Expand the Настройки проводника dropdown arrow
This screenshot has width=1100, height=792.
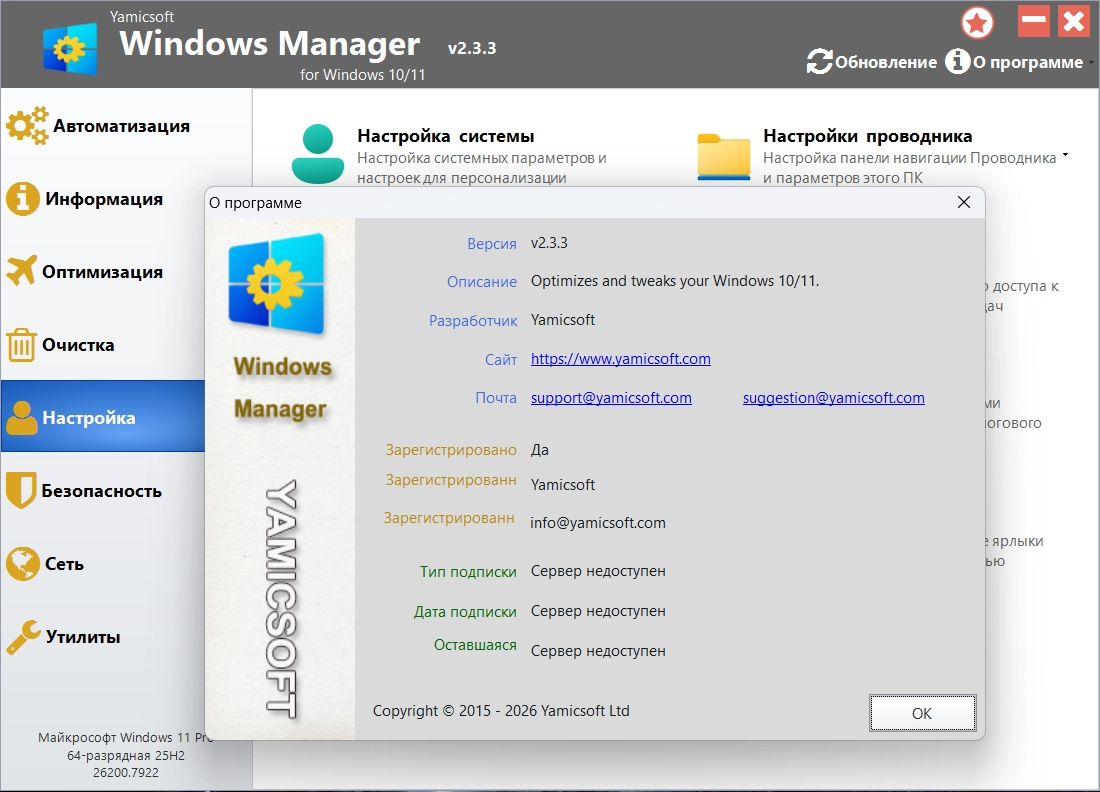(1065, 154)
